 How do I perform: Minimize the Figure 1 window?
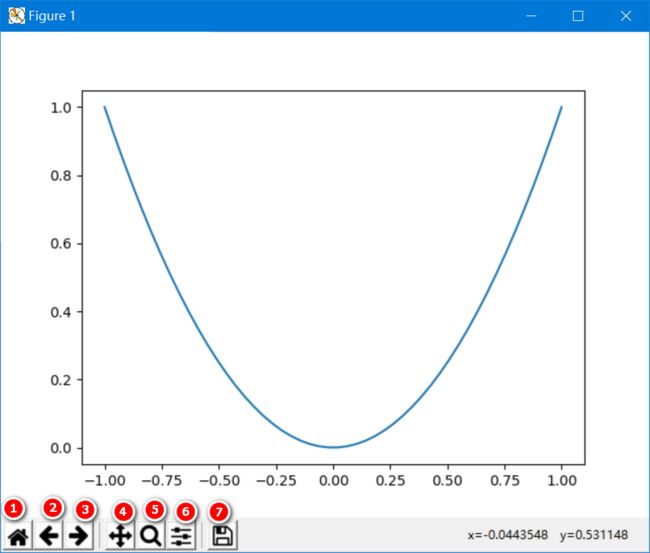(x=531, y=16)
